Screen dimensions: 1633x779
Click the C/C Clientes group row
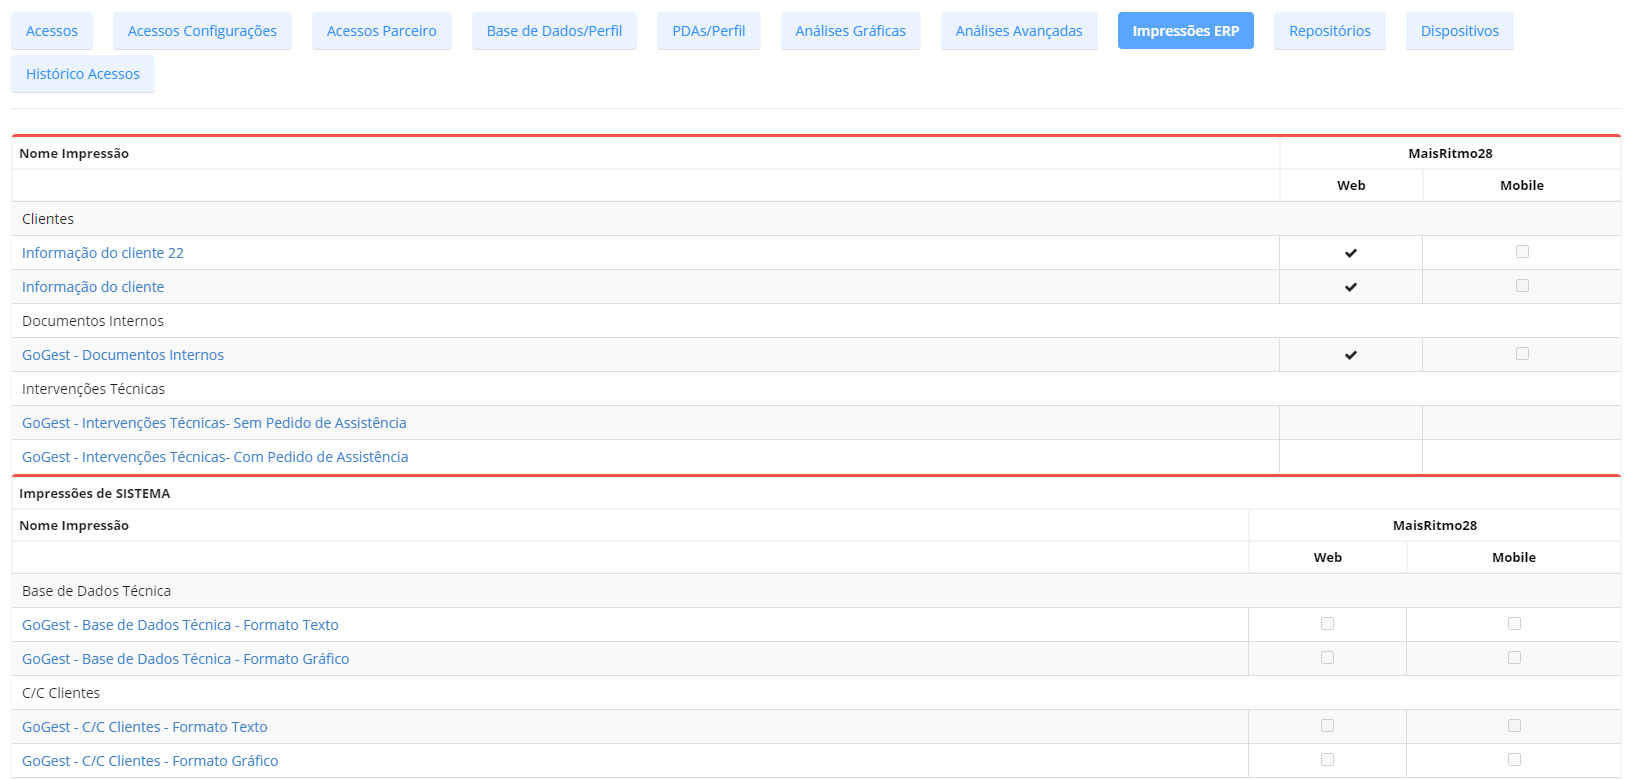pos(816,693)
